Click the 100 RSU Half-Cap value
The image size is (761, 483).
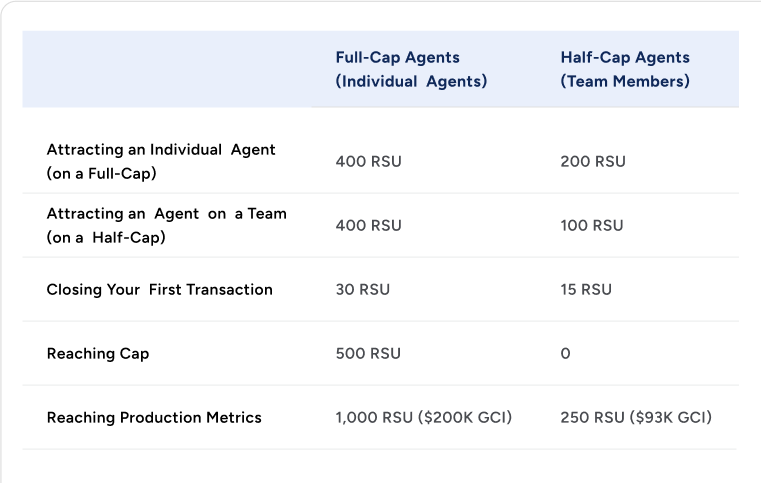click(x=591, y=226)
